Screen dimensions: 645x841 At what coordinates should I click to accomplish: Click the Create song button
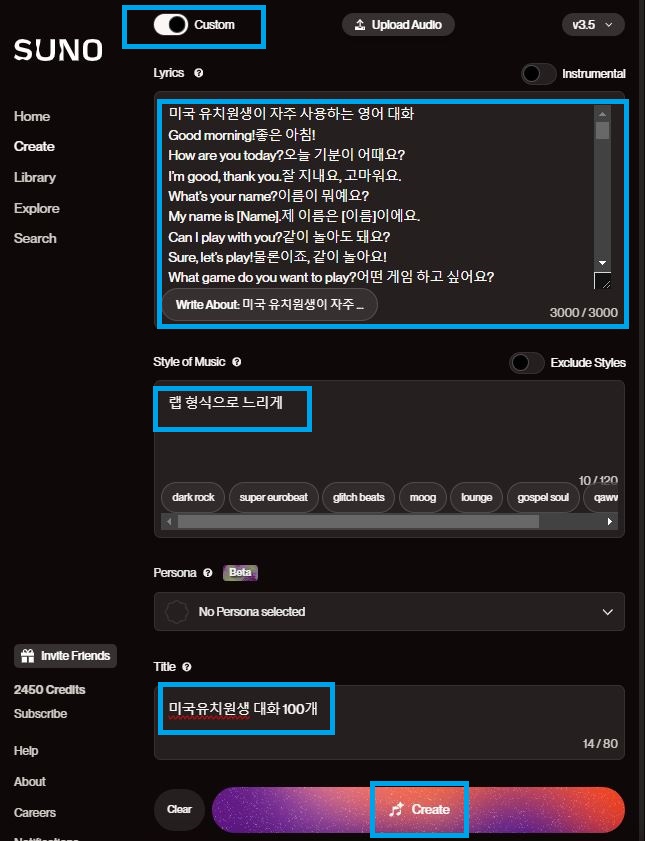pos(418,809)
